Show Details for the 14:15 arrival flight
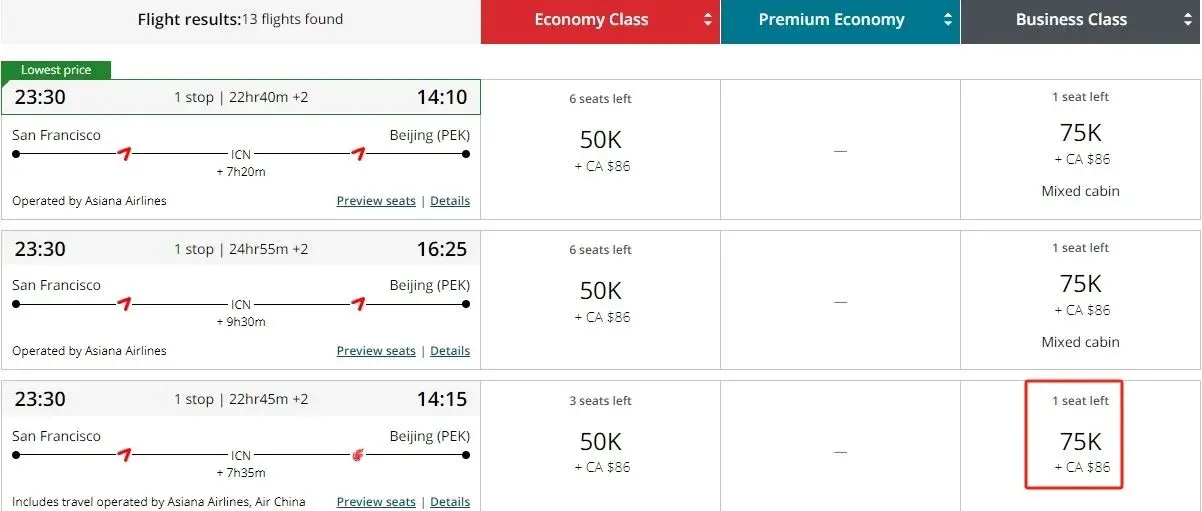This screenshot has width=1202, height=511. click(x=450, y=502)
